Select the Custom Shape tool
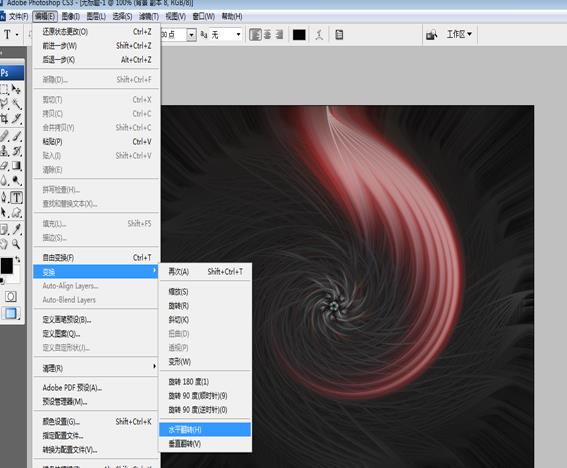 (16, 212)
